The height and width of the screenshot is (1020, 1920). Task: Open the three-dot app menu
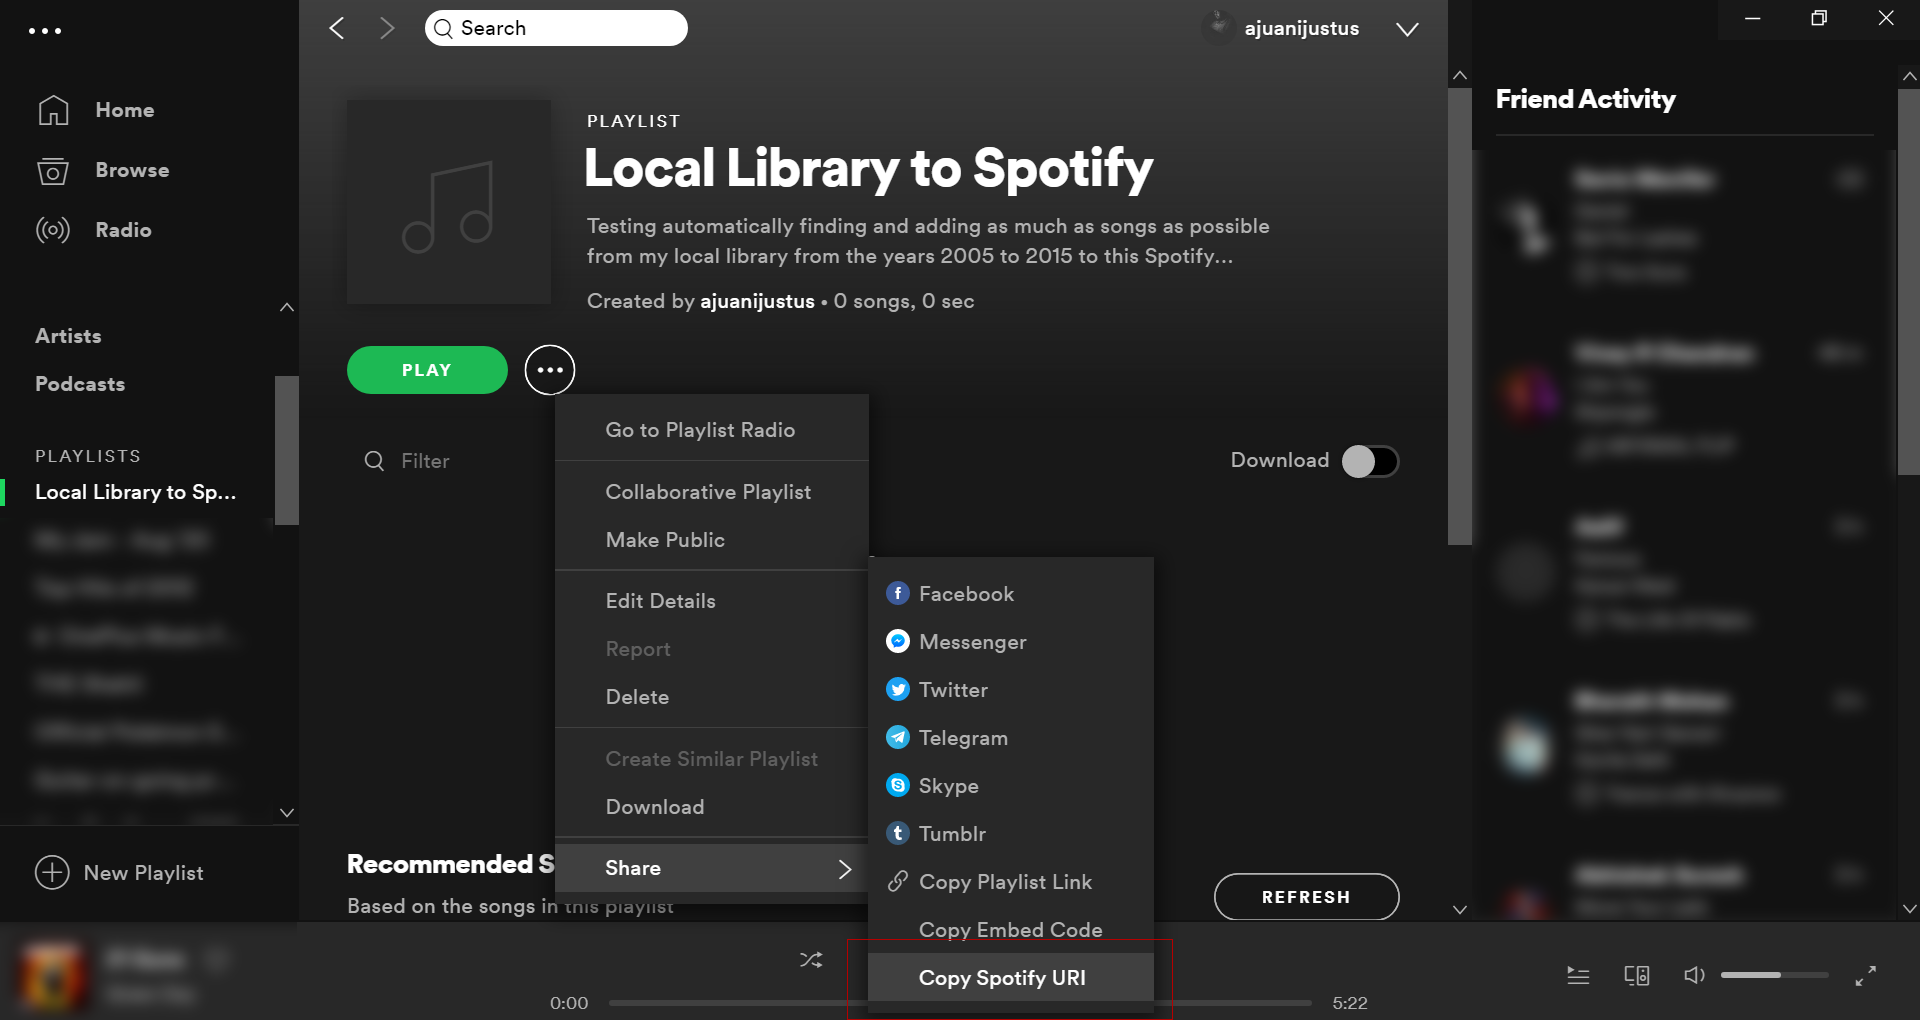point(45,31)
